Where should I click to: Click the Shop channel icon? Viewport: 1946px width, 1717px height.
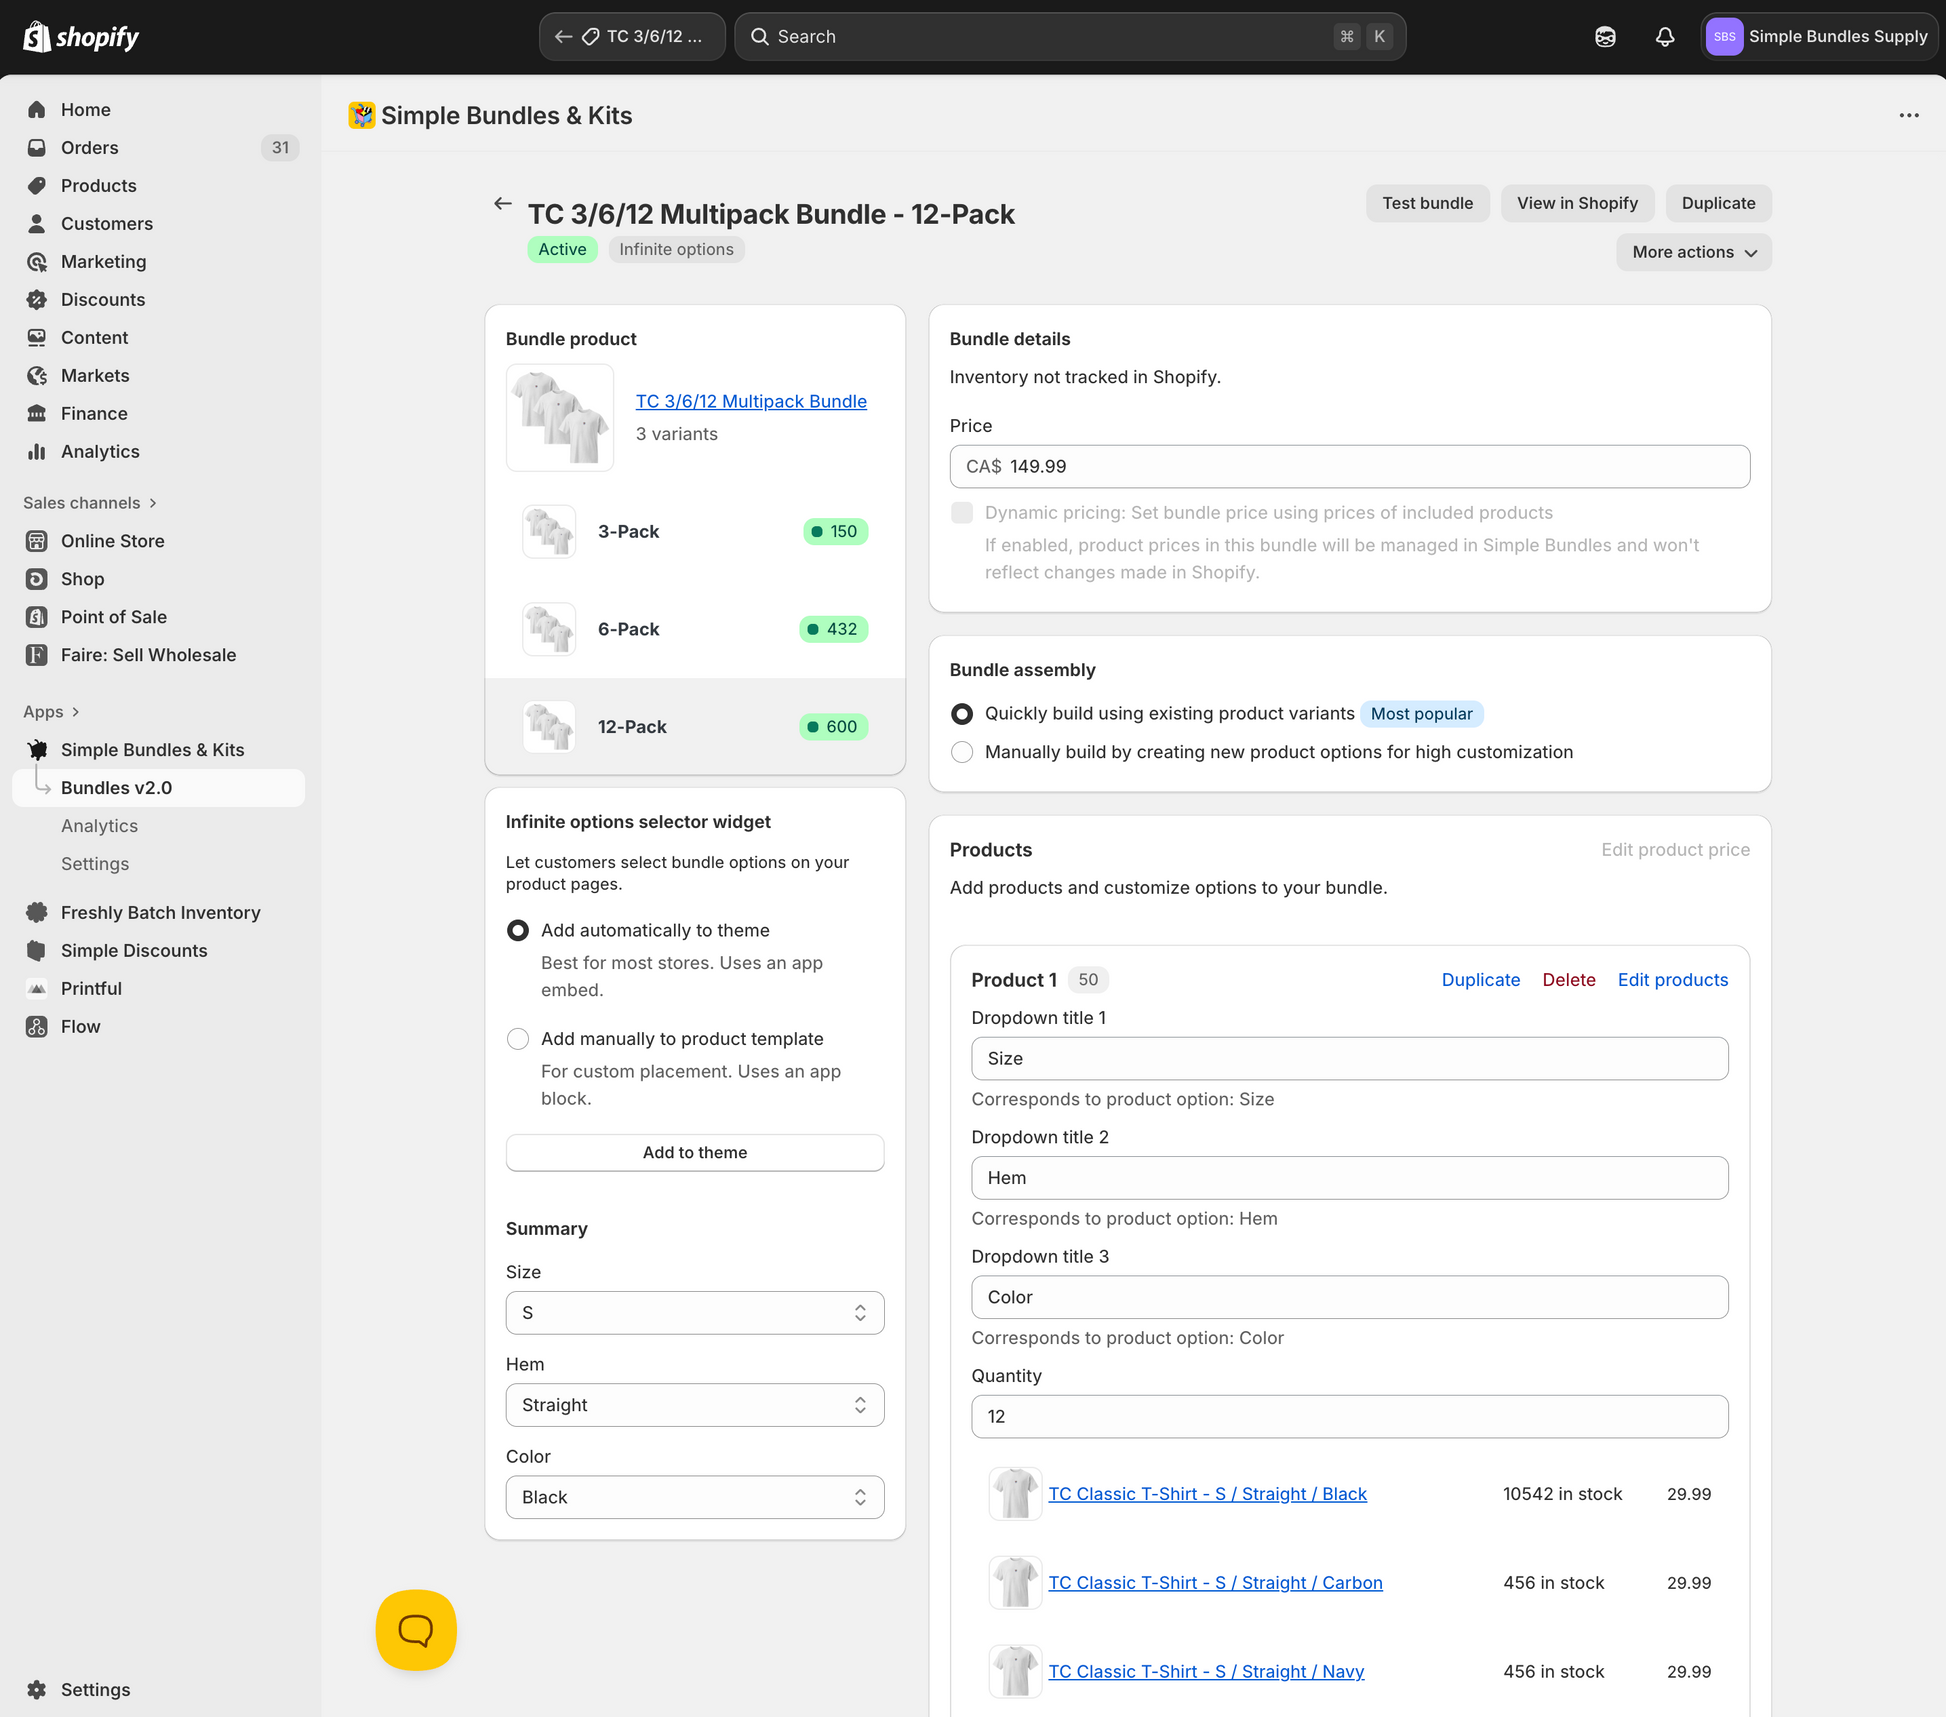click(37, 579)
